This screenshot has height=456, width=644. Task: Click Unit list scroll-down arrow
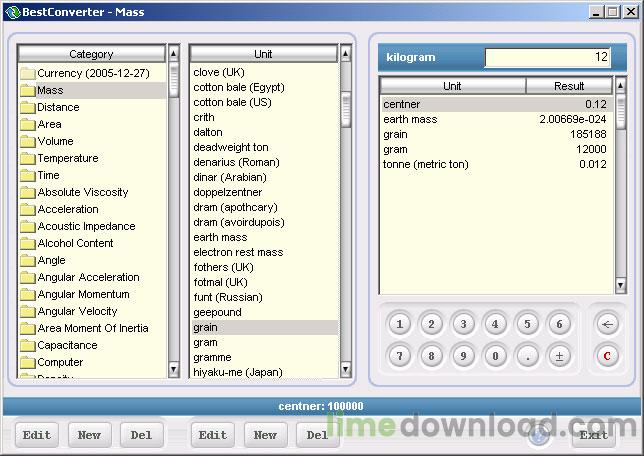click(346, 369)
